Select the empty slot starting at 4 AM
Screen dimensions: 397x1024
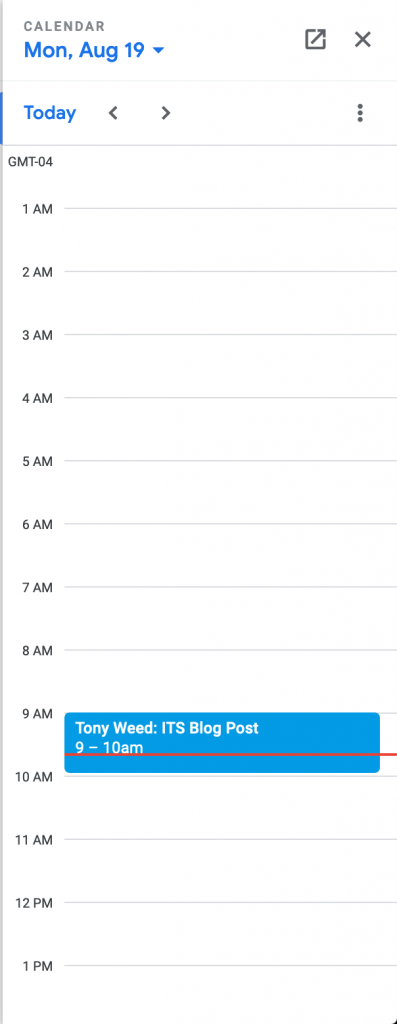[x=230, y=429]
